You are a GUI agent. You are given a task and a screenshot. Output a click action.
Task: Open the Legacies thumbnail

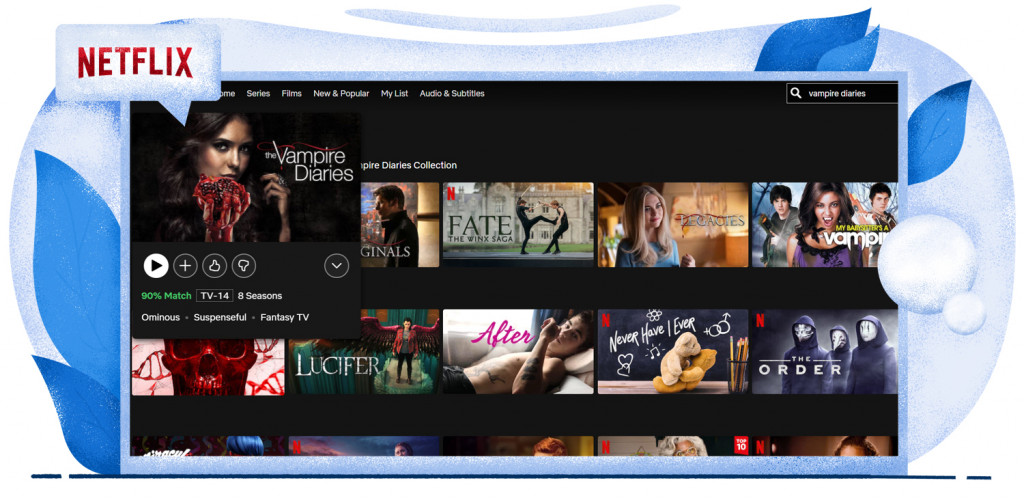click(x=673, y=225)
